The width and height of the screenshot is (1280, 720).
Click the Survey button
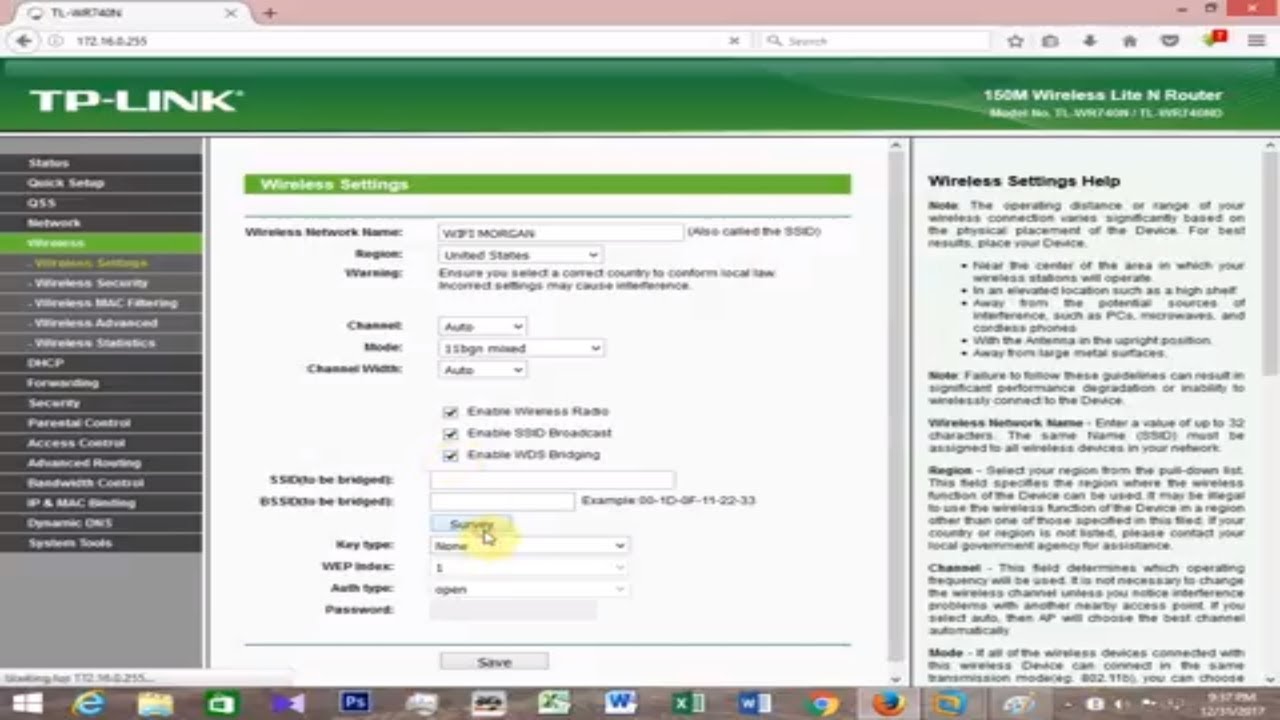click(x=470, y=524)
